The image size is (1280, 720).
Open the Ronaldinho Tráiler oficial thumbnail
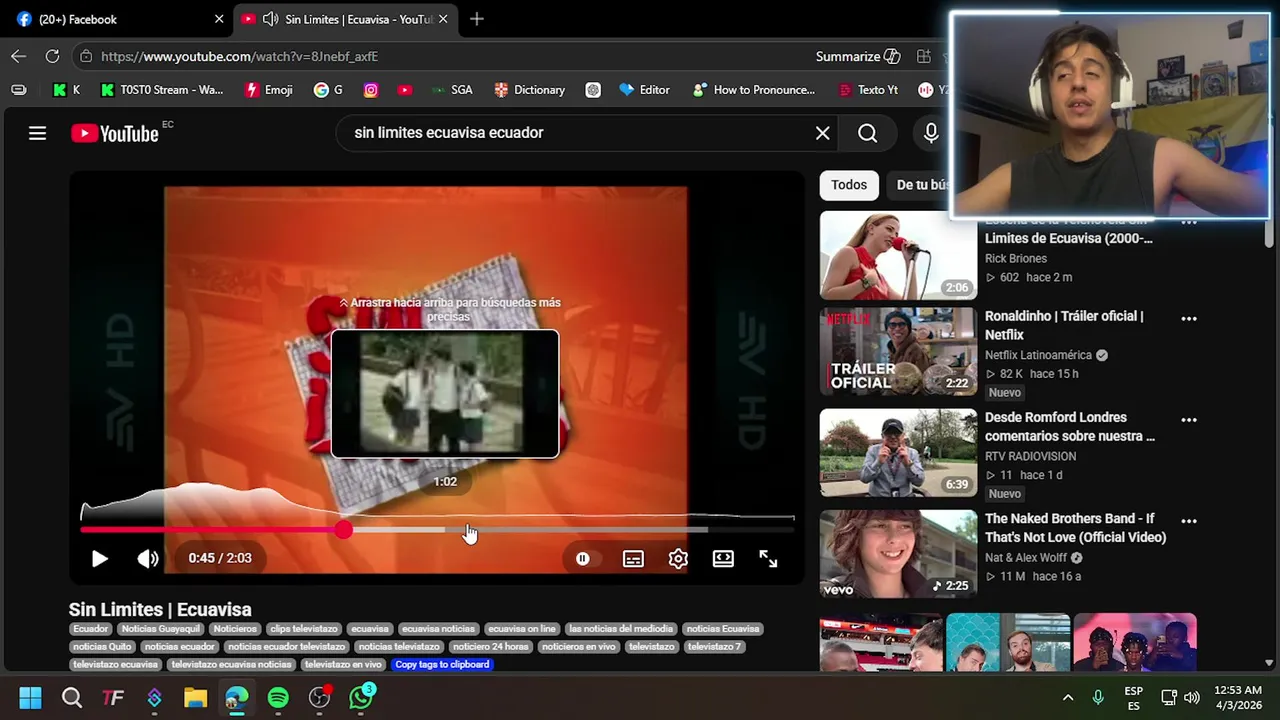(898, 351)
